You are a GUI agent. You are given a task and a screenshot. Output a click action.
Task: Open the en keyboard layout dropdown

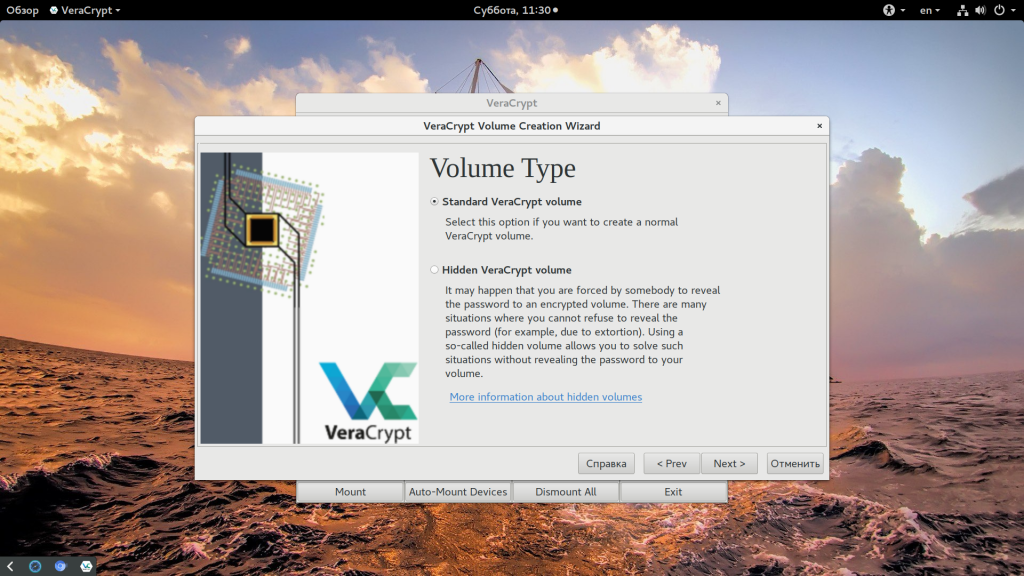(x=930, y=10)
